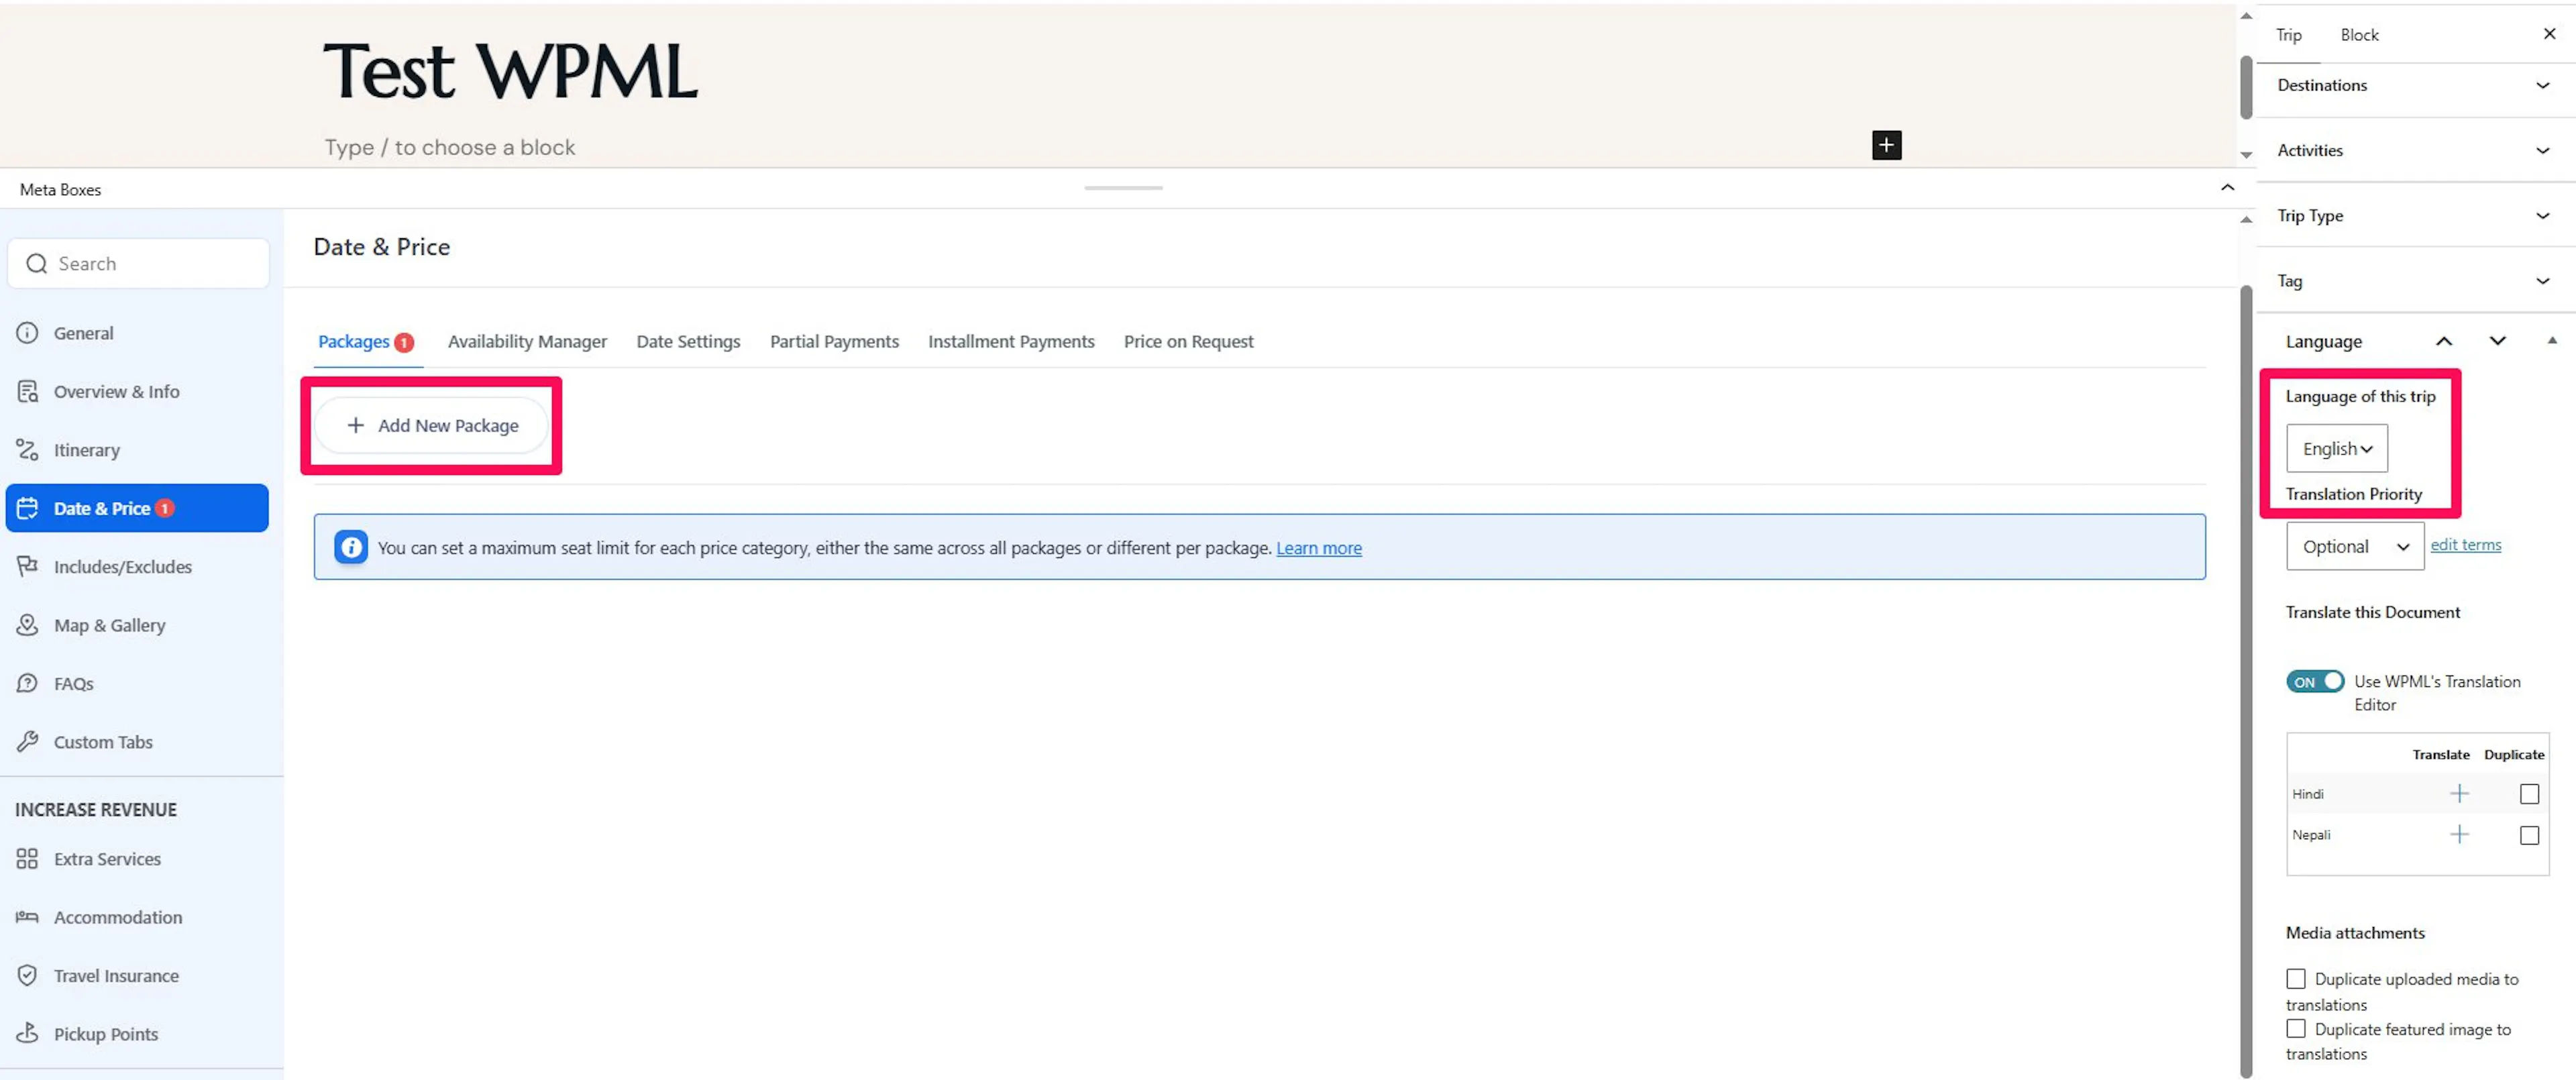Open Itinerary via its route icon
Image resolution: width=2576 pixels, height=1080 pixels.
tap(27, 450)
